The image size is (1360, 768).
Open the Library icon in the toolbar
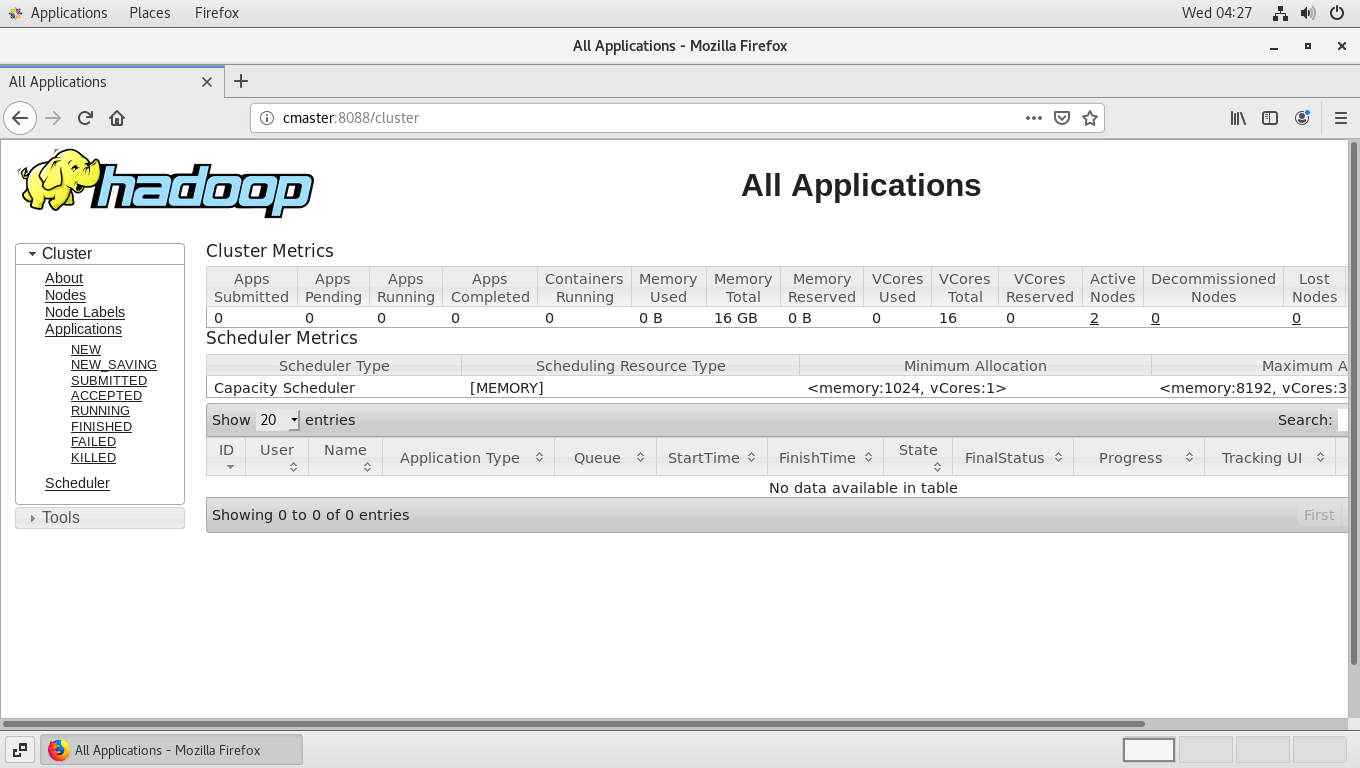(1238, 118)
